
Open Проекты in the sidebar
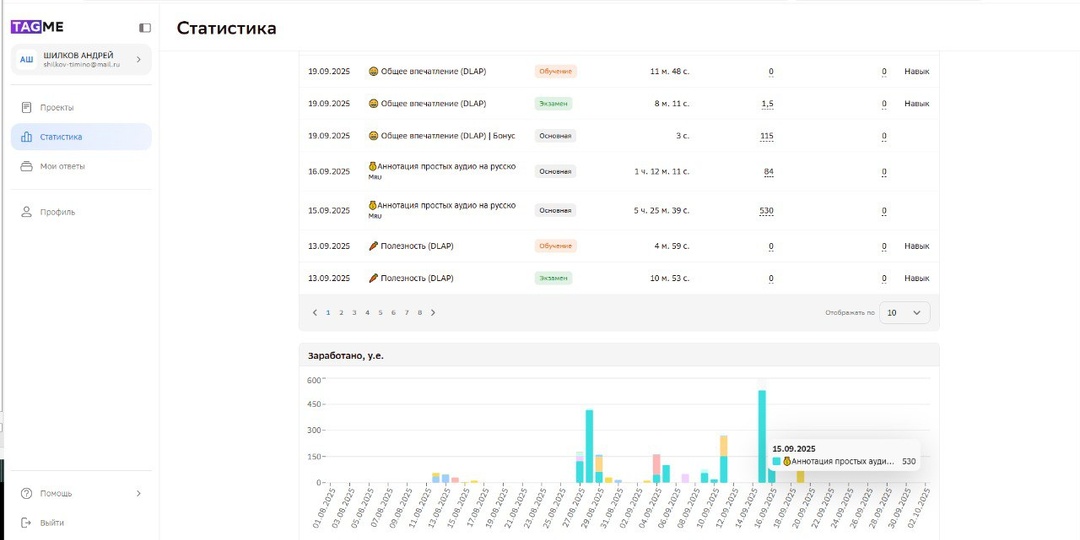[81, 107]
